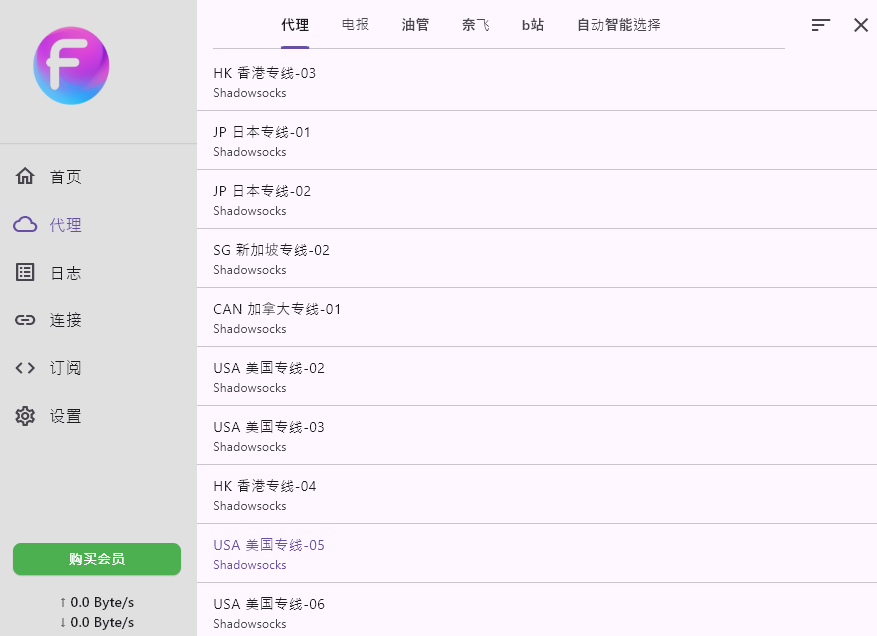Open the 自动智能选择 tab
The image size is (877, 636).
618,25
